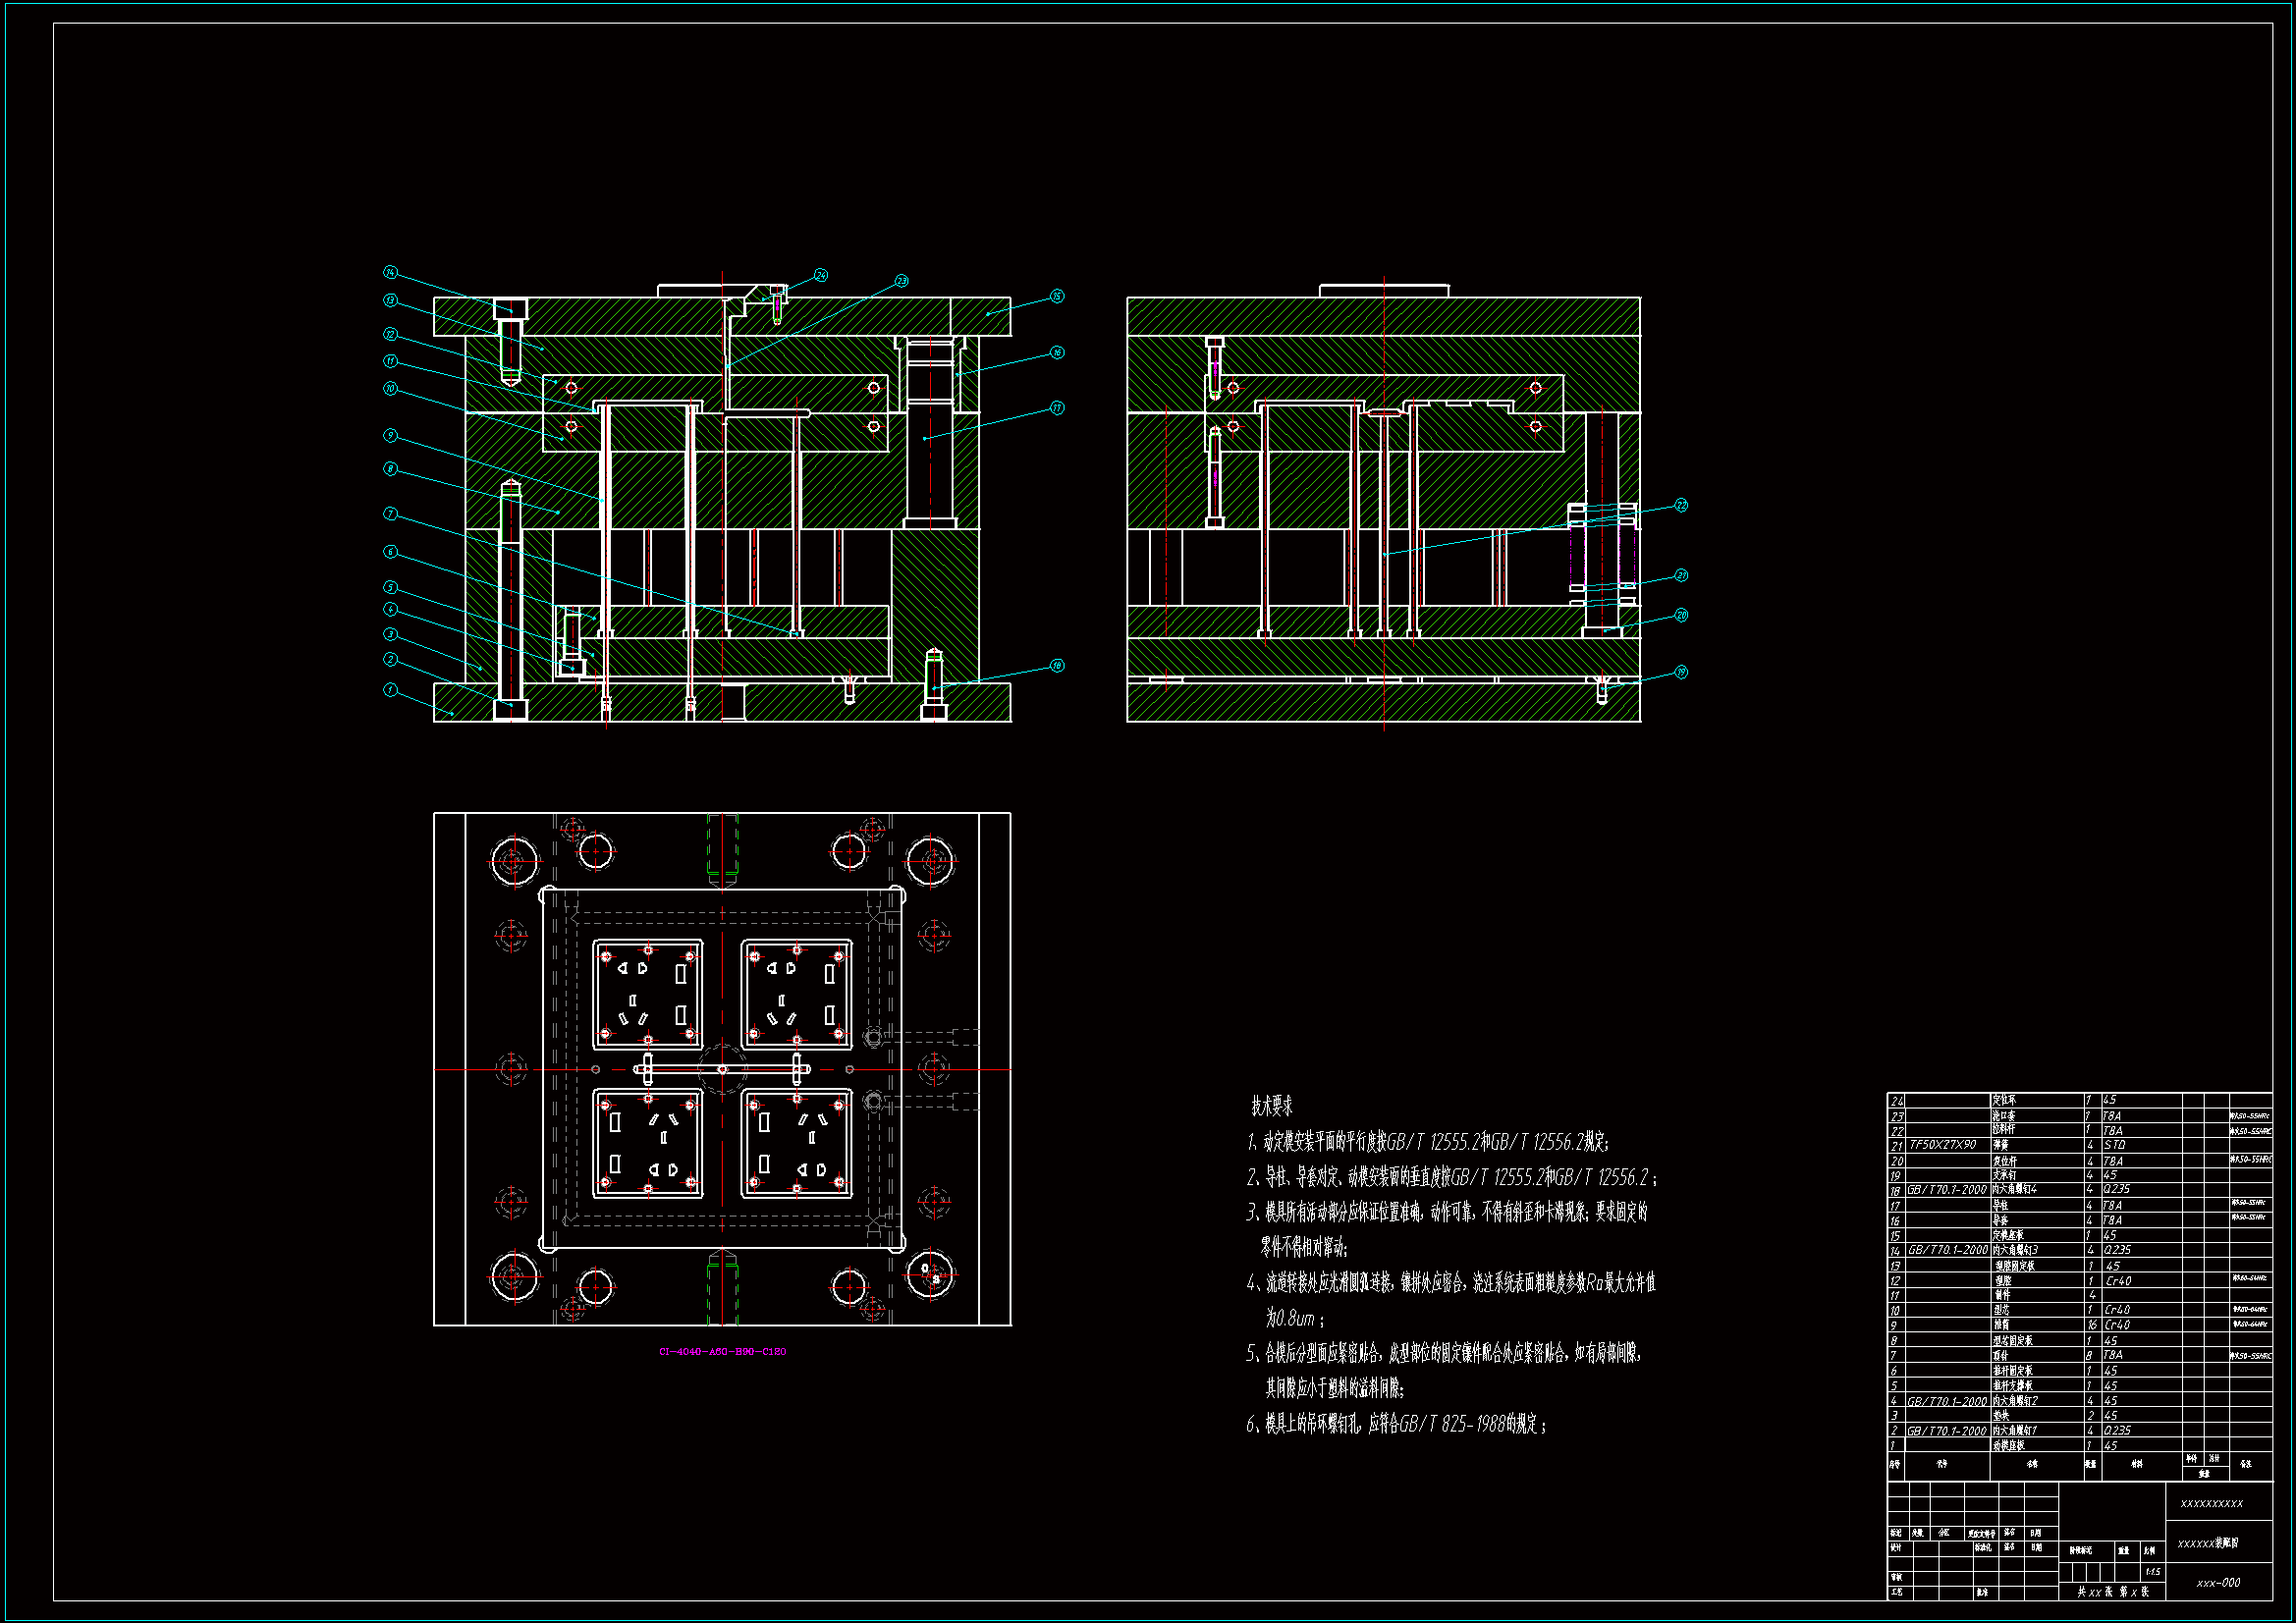Click part balloon number 24
Screen dimensions: 2296x1623
tap(821, 275)
